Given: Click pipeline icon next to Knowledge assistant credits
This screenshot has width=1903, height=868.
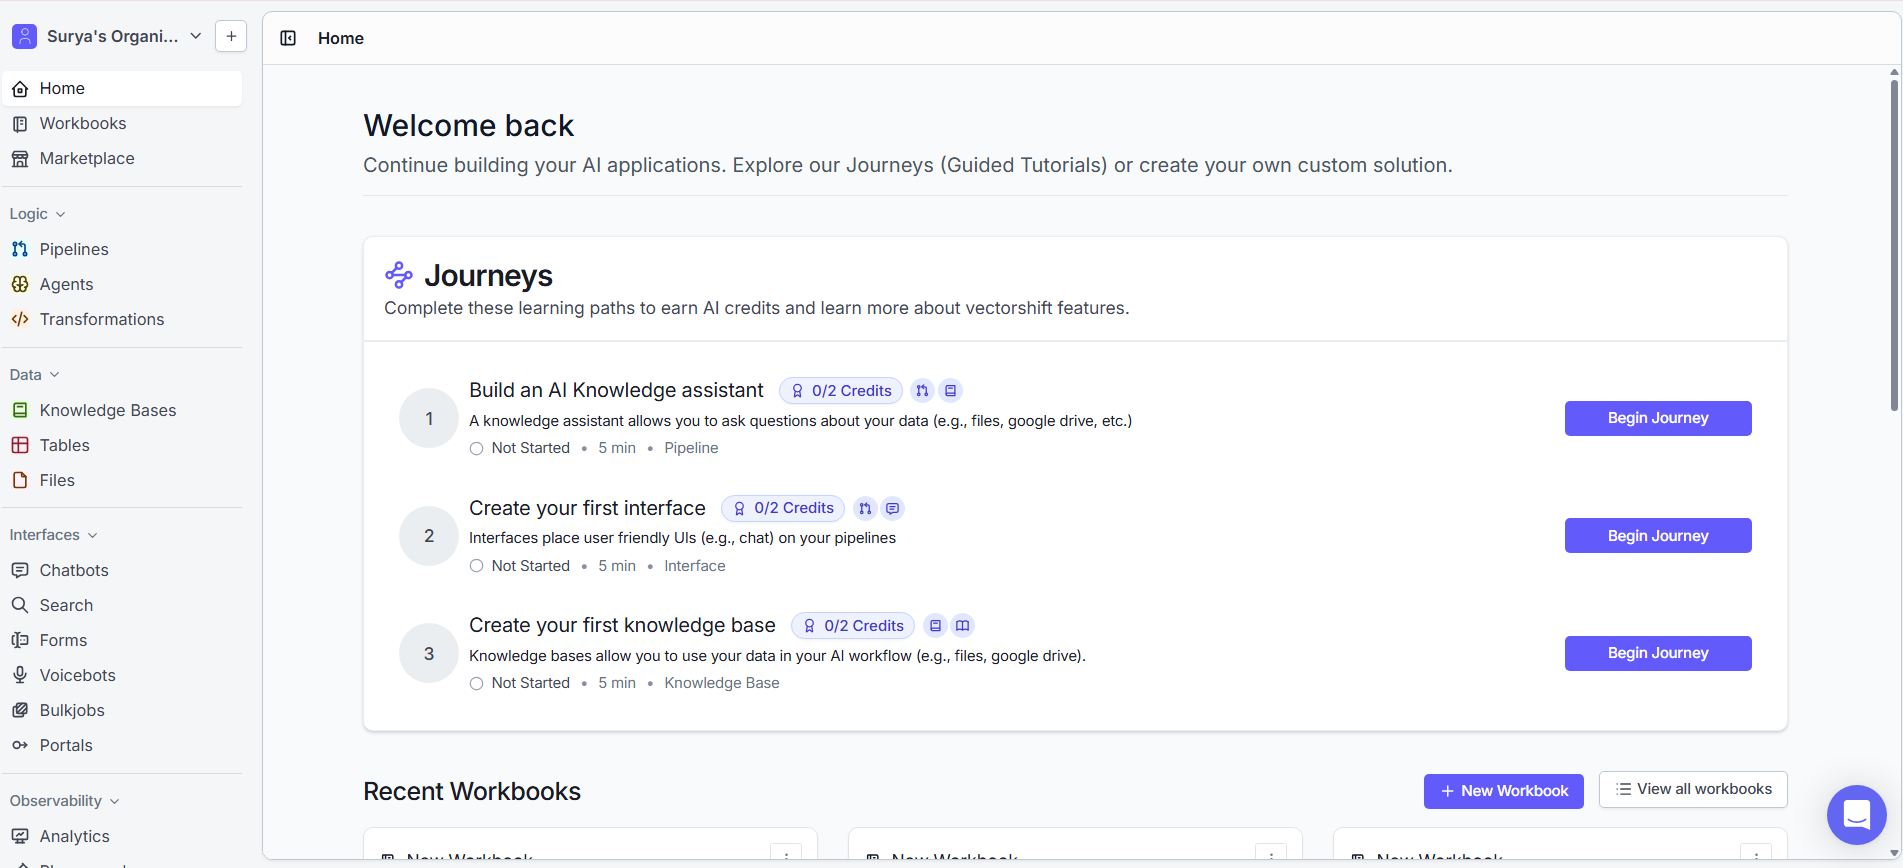Looking at the screenshot, I should coord(922,391).
